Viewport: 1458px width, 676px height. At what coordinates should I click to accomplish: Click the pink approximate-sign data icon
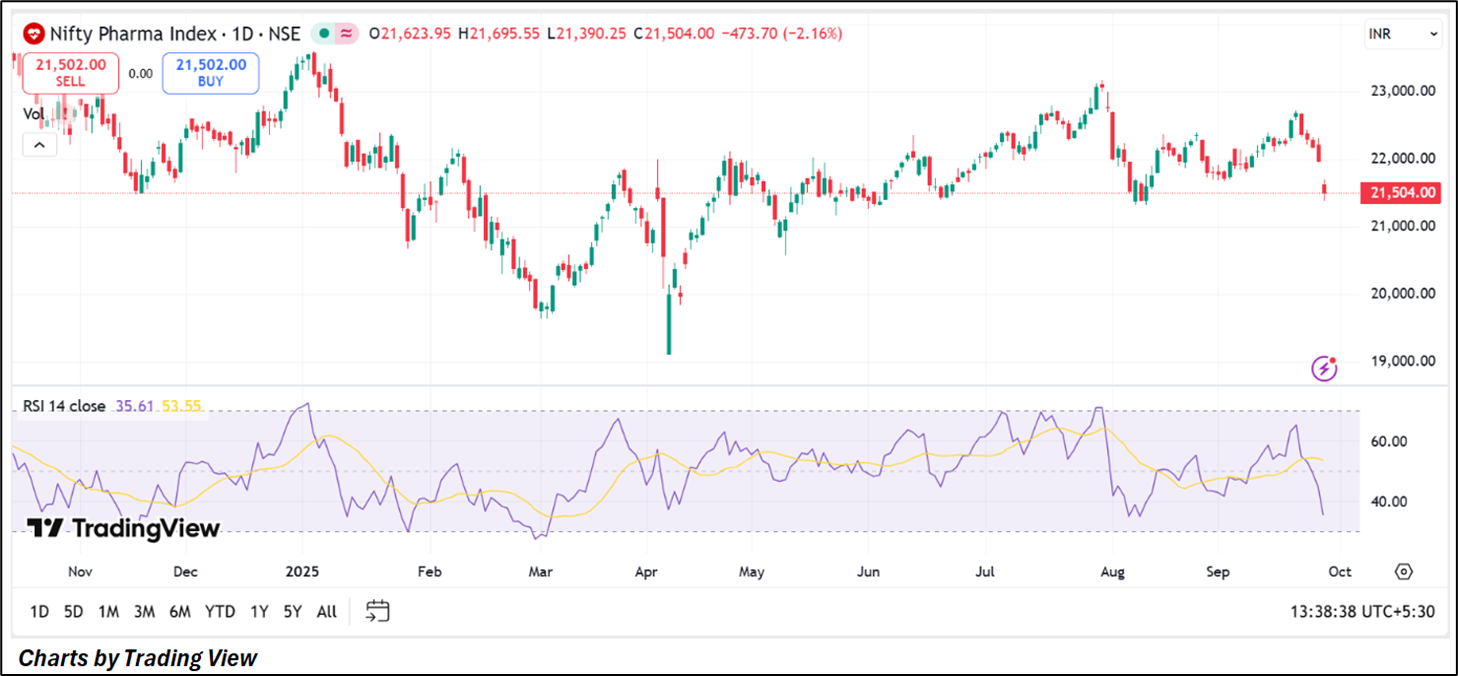pyautogui.click(x=347, y=33)
